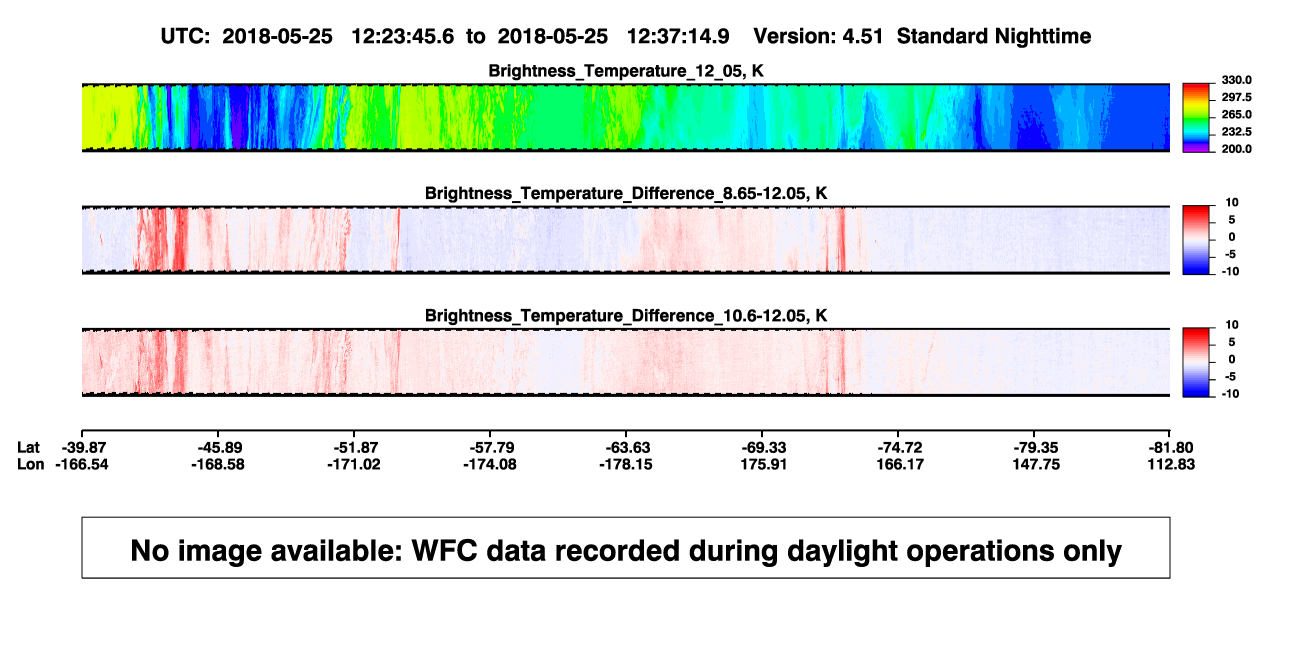The height and width of the screenshot is (667, 1300).
Task: Open the 8.65-12.05 difference image strip
Action: pos(626,240)
